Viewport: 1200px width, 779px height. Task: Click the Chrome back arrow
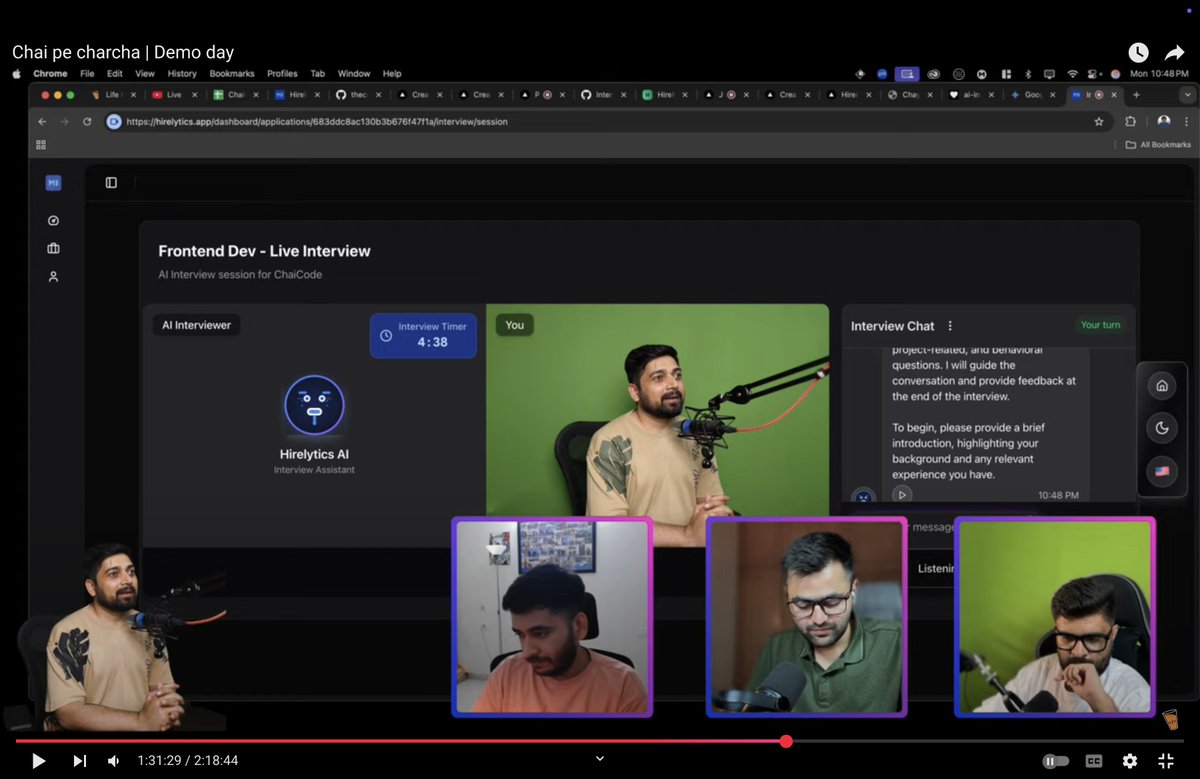(42, 121)
